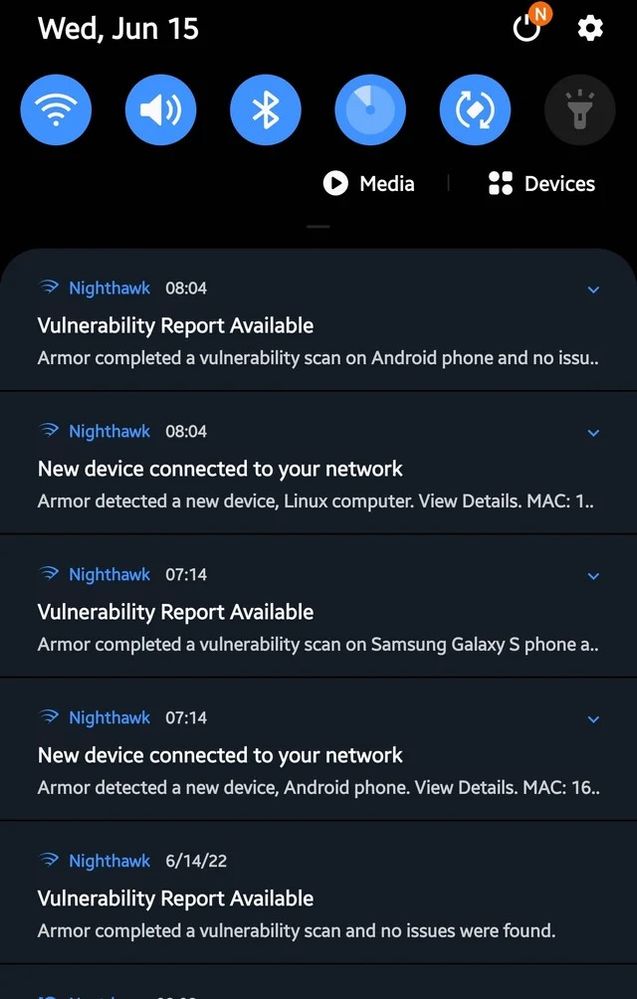This screenshot has height=999, width=637.
Task: Turn off the Bluetooth quick toggle
Action: pos(265,110)
